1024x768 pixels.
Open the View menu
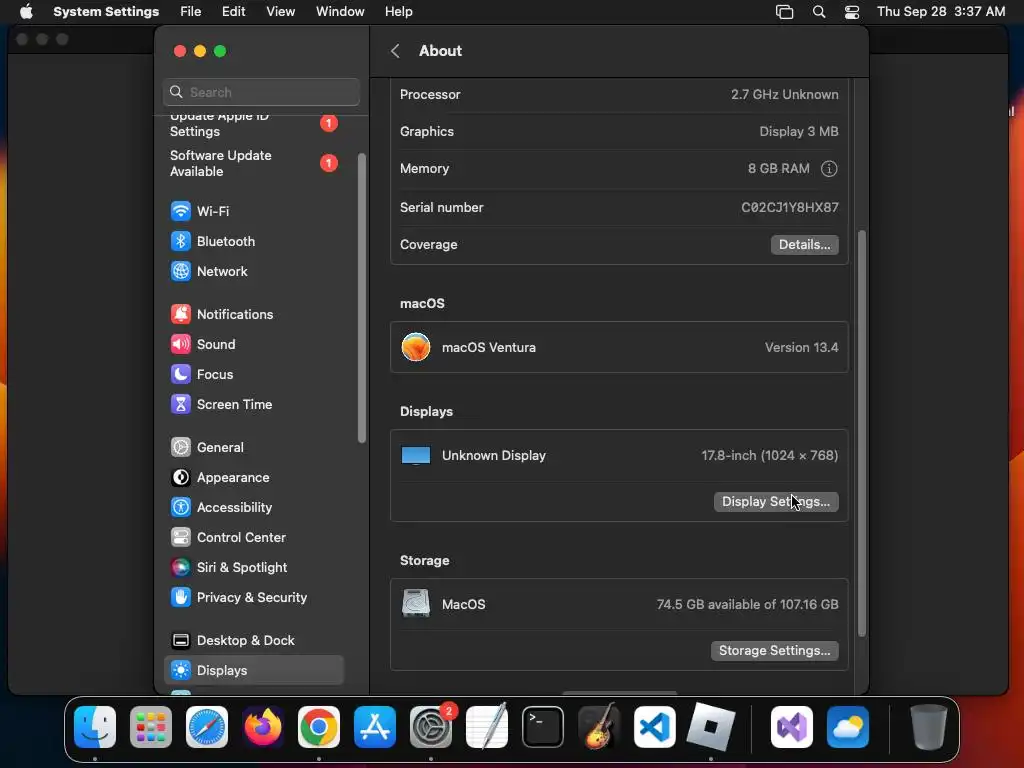(280, 12)
